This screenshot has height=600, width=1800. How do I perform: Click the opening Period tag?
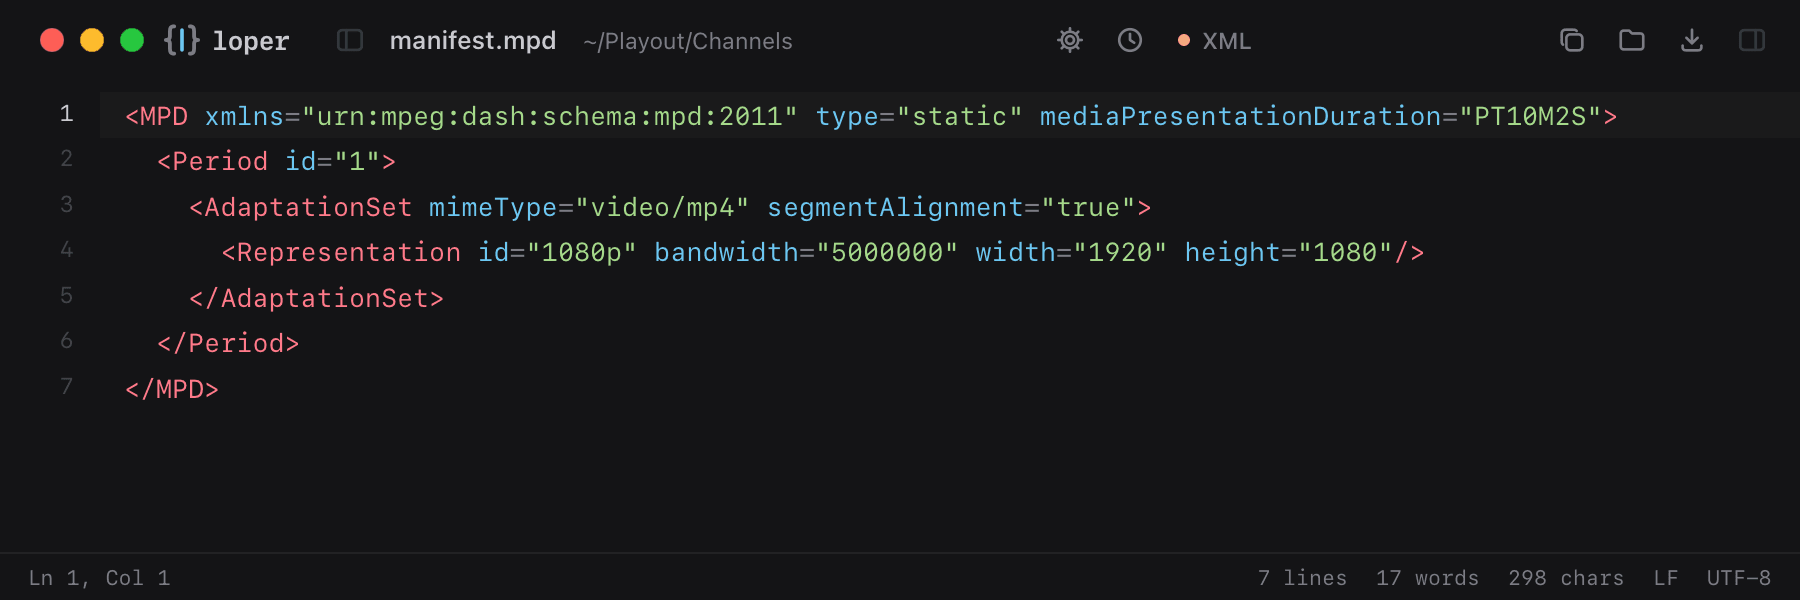pyautogui.click(x=213, y=162)
